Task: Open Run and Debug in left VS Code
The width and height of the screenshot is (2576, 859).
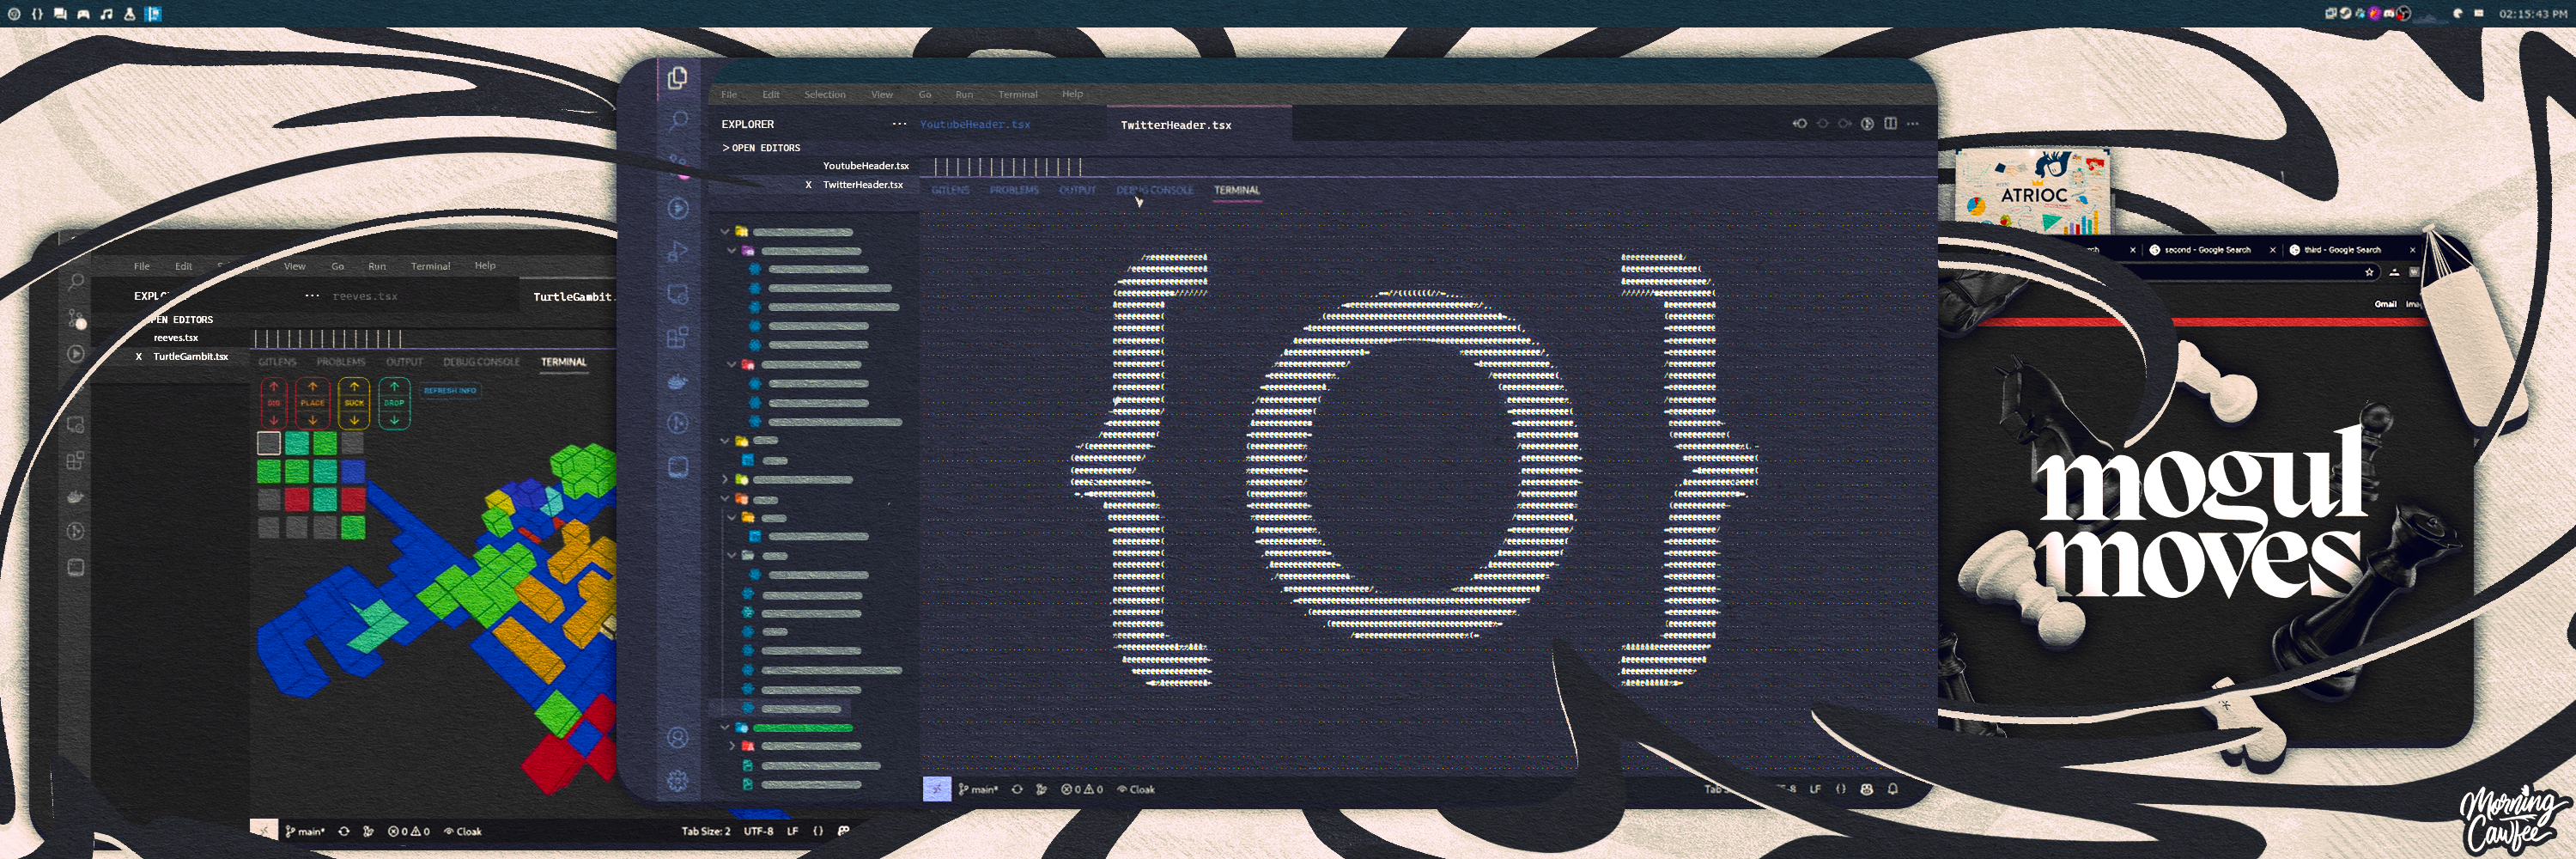Action: [x=76, y=353]
